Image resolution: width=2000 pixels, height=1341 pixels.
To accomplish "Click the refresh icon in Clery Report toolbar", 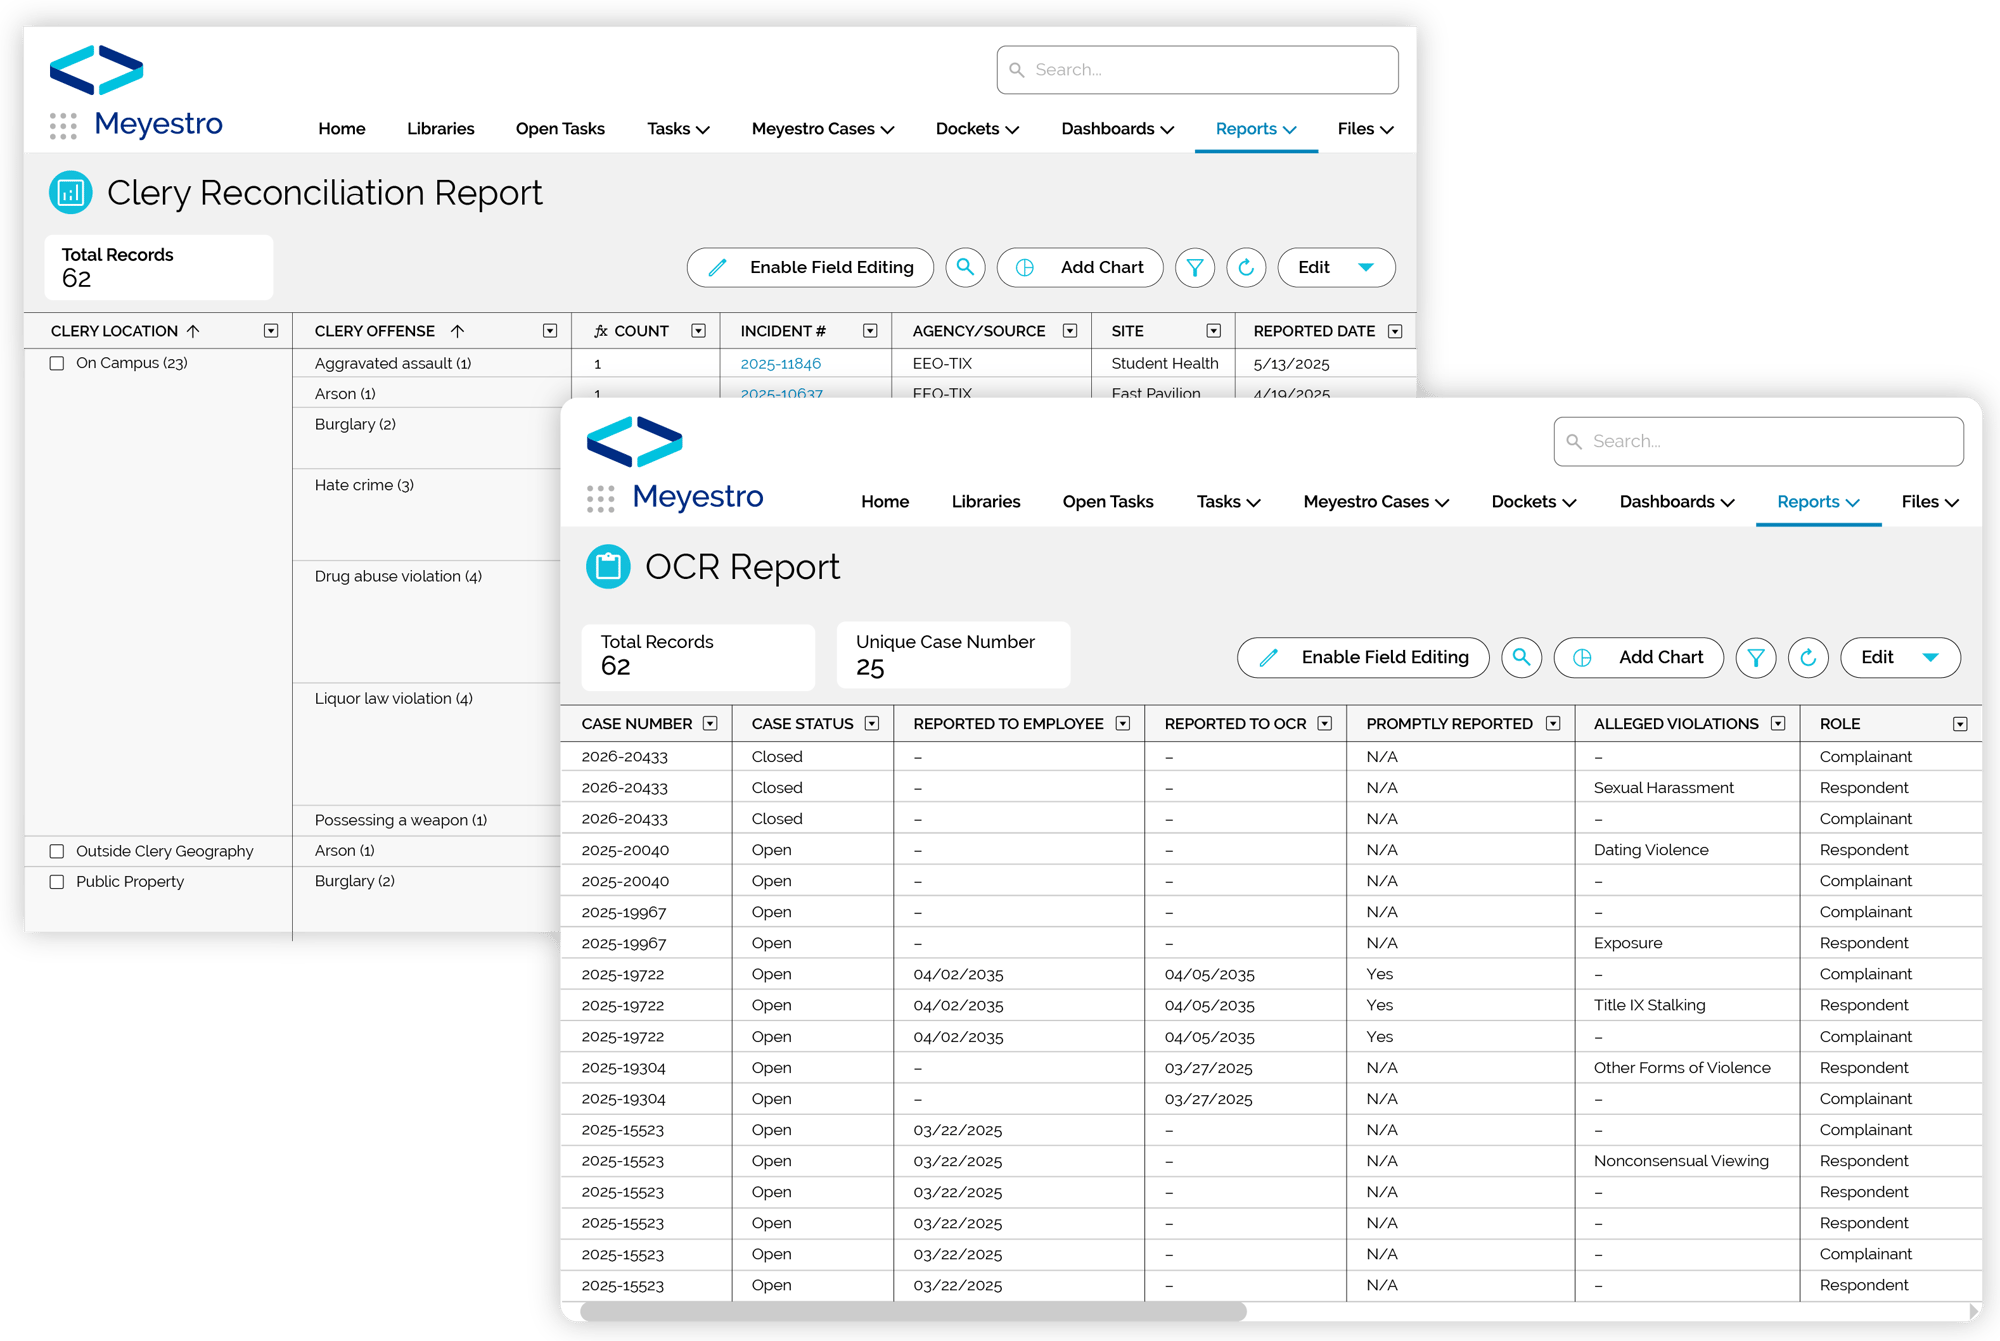I will coord(1246,268).
